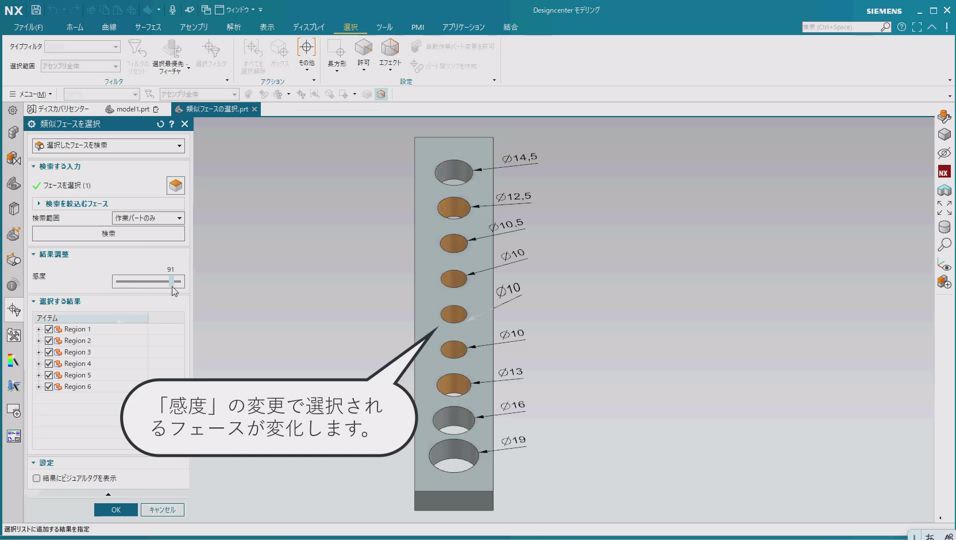Uncheck the Region 4 checkbox

click(49, 364)
